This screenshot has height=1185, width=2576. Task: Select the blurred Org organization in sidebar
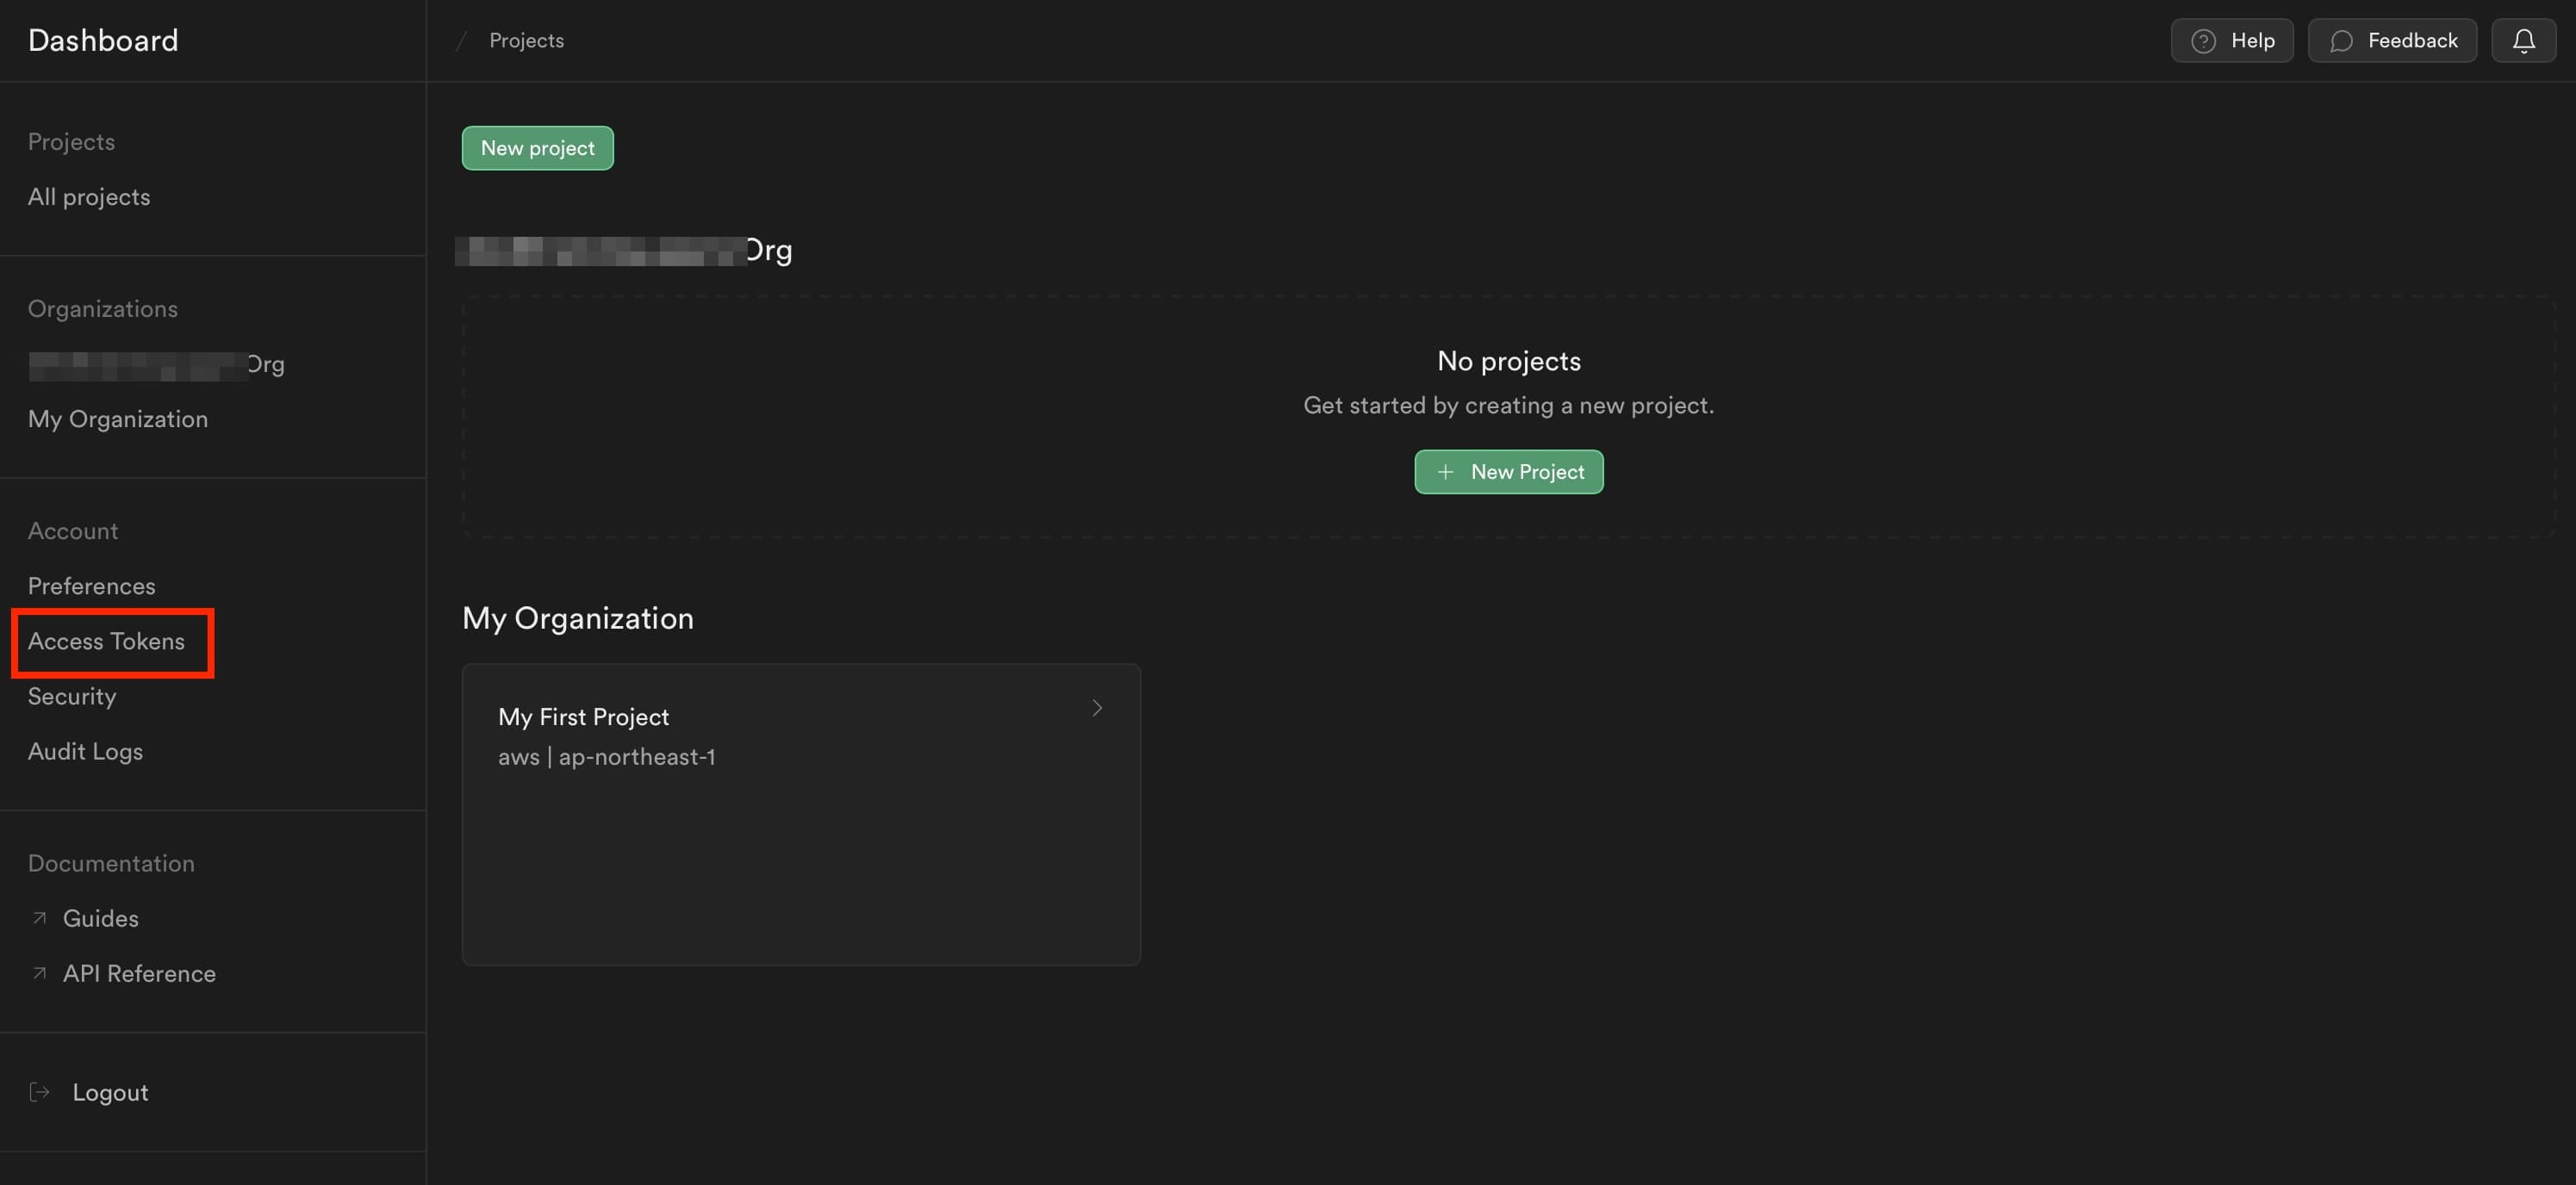[x=156, y=364]
